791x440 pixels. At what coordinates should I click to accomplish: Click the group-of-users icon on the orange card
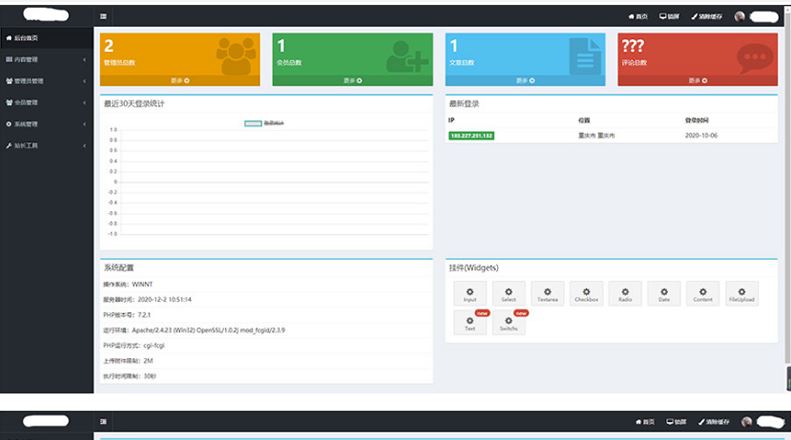(x=236, y=56)
